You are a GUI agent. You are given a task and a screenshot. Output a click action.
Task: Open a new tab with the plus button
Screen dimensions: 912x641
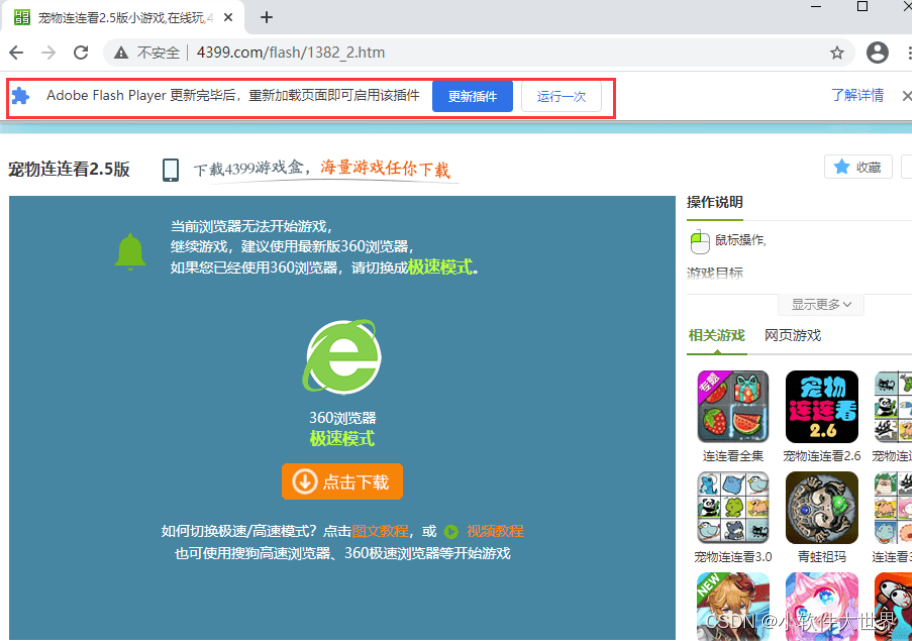tap(266, 17)
